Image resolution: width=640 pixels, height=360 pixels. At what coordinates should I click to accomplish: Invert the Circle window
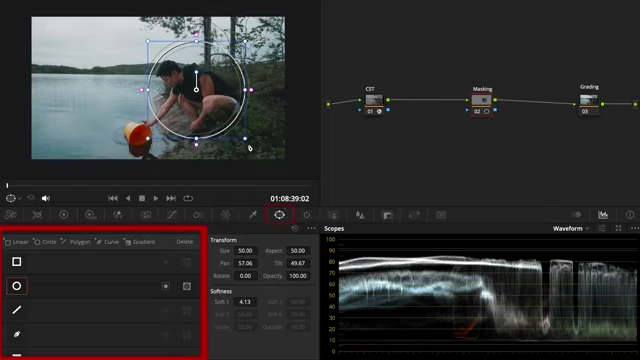click(166, 286)
